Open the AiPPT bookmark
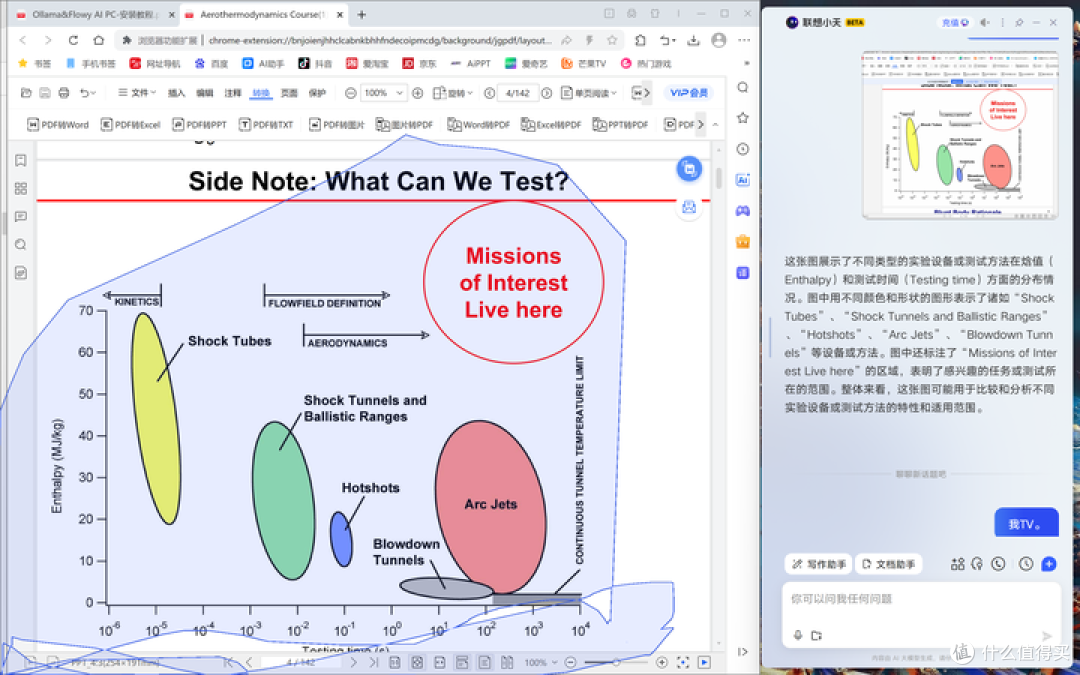Image resolution: width=1080 pixels, height=675 pixels. point(470,63)
